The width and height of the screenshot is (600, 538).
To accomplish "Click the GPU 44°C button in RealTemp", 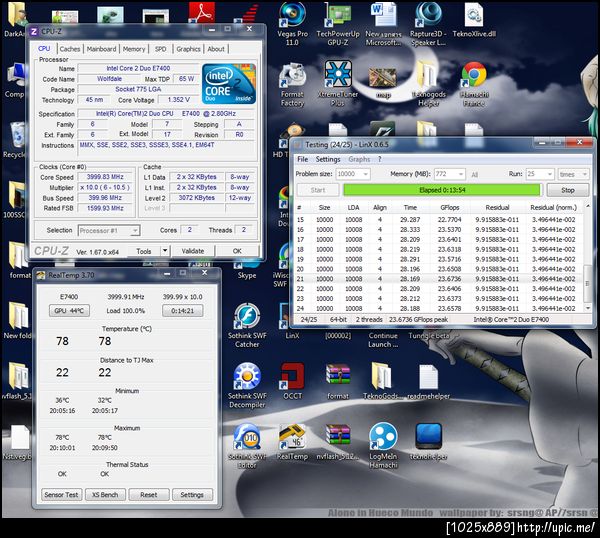I will point(69,311).
